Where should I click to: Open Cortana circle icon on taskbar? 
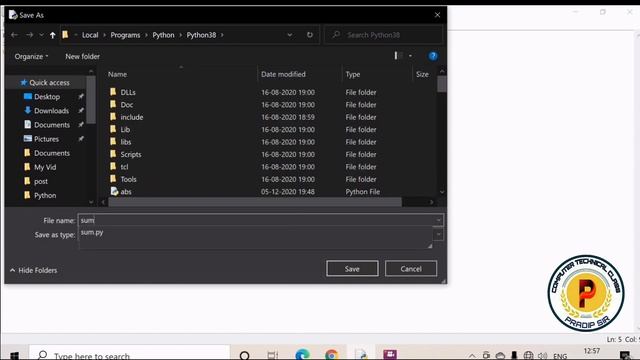point(244,355)
